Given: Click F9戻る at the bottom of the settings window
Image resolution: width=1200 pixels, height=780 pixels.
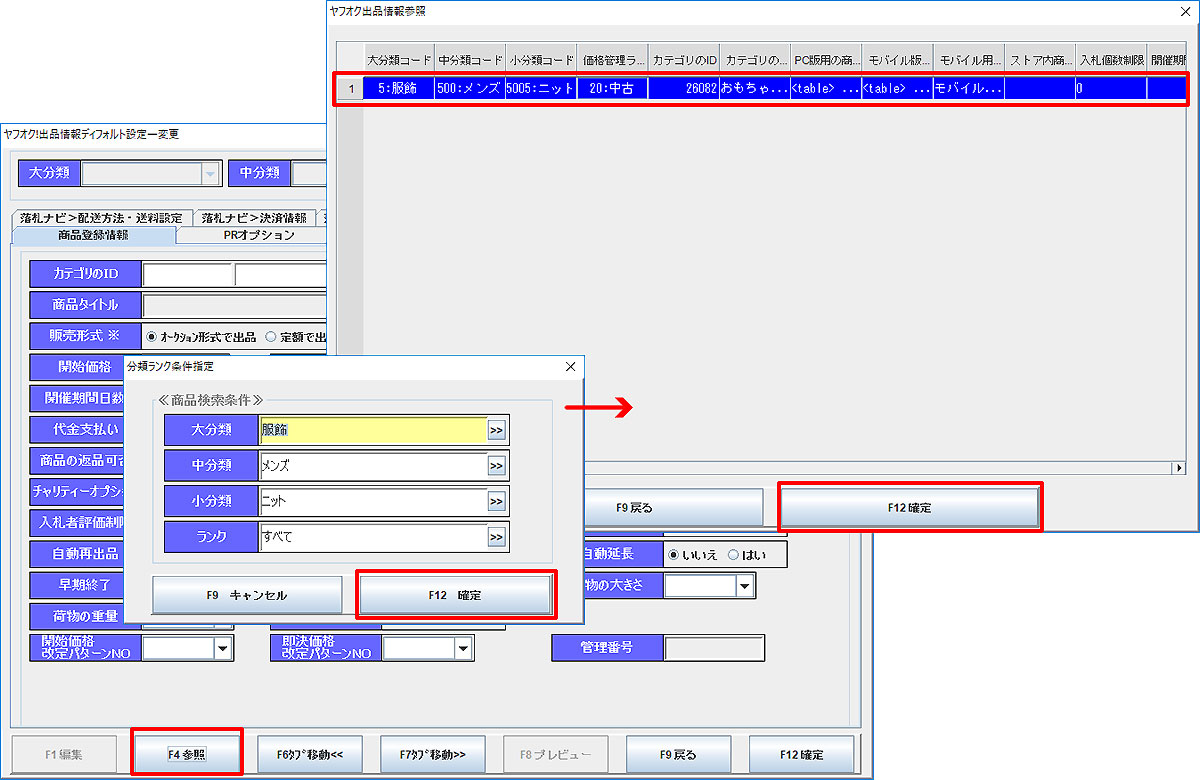Looking at the screenshot, I should [x=678, y=754].
